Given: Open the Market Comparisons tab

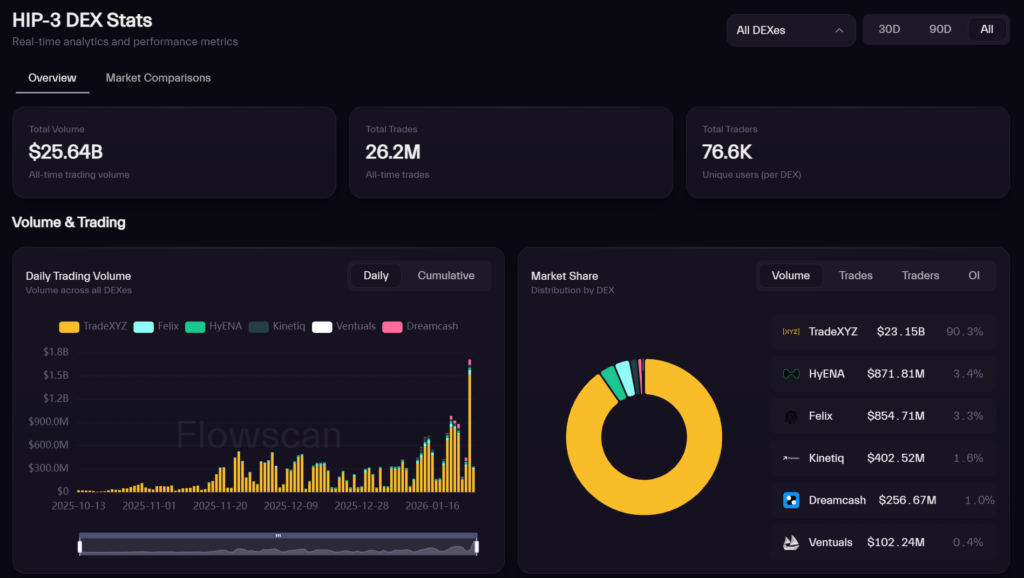Looking at the screenshot, I should pyautogui.click(x=158, y=78).
